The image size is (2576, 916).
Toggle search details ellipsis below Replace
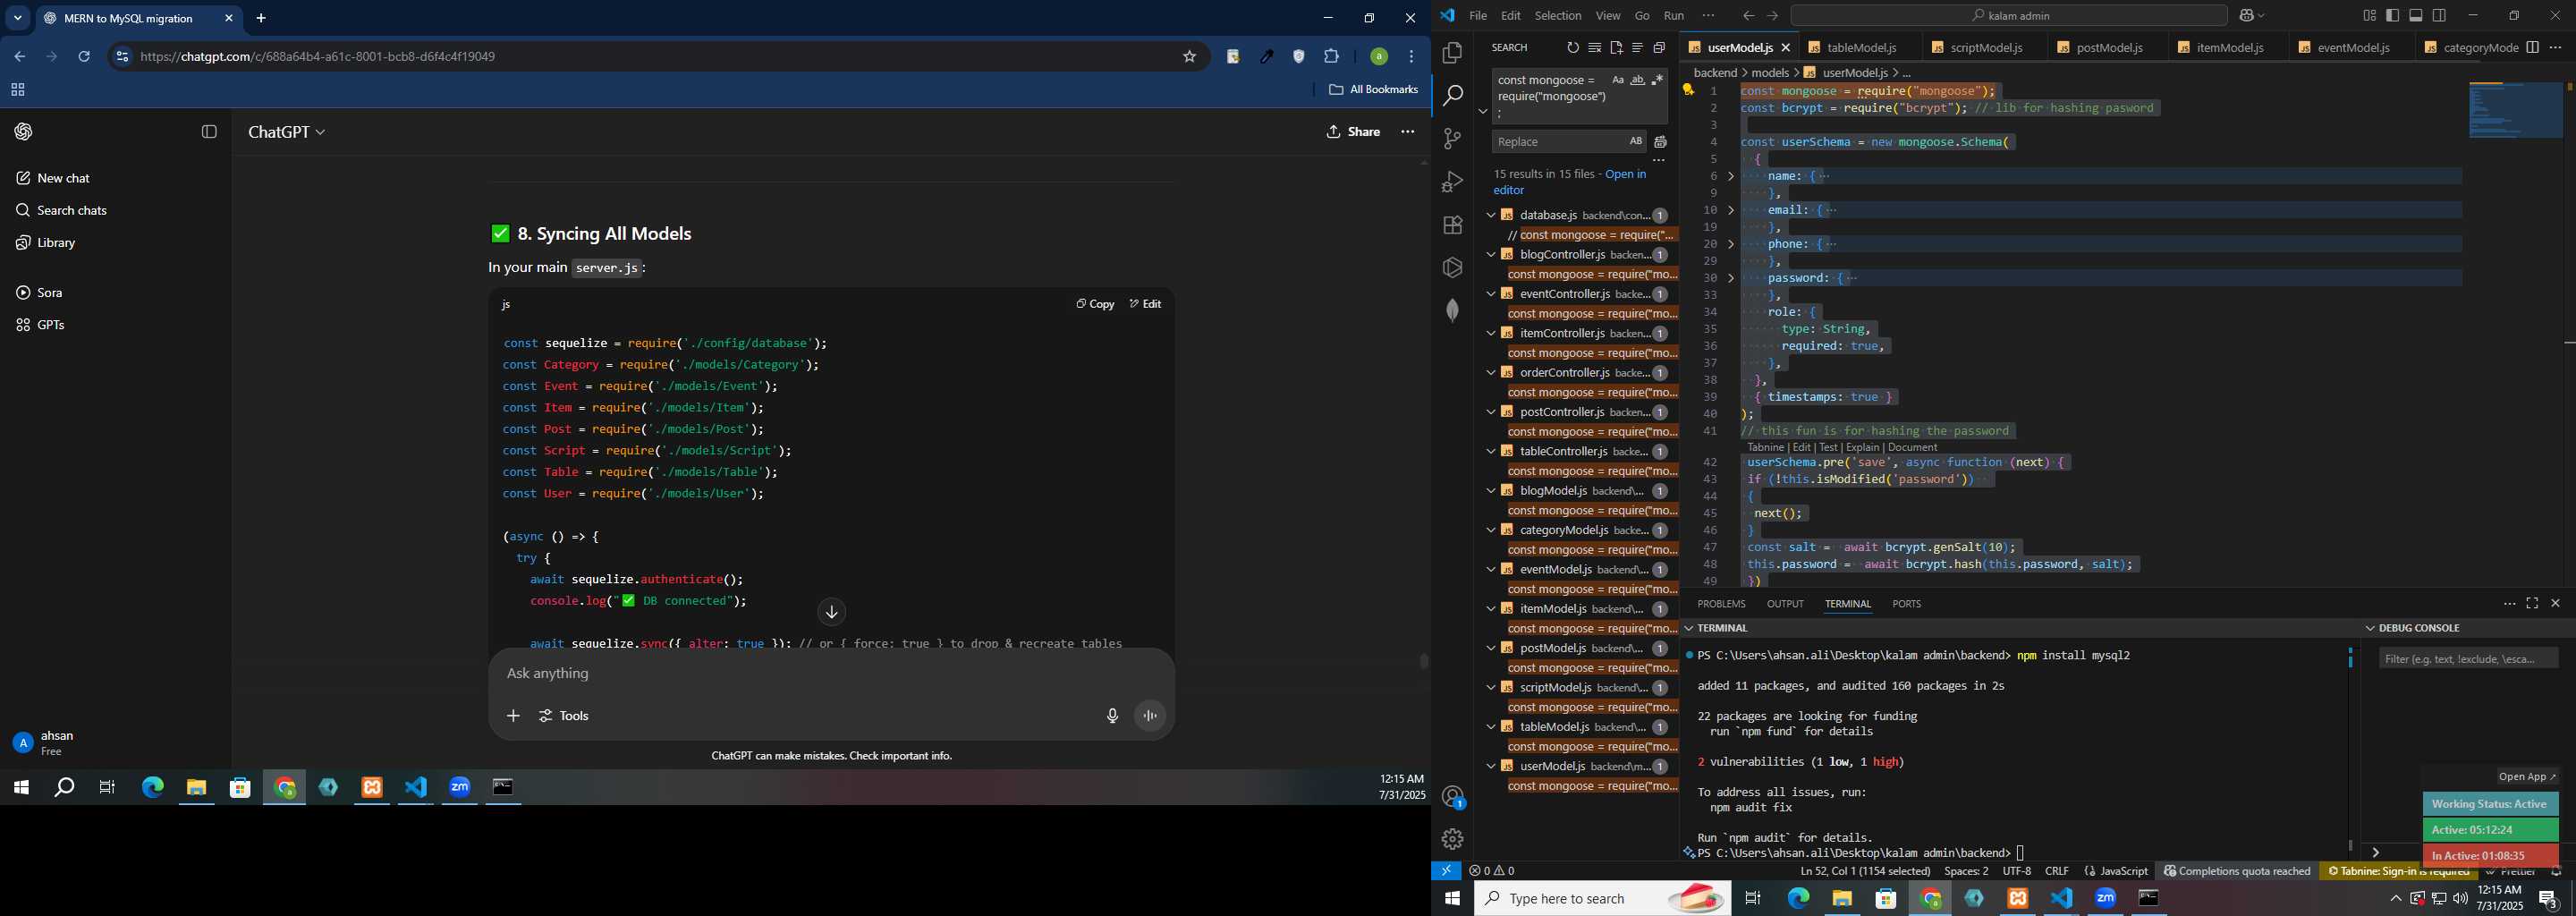(1658, 161)
